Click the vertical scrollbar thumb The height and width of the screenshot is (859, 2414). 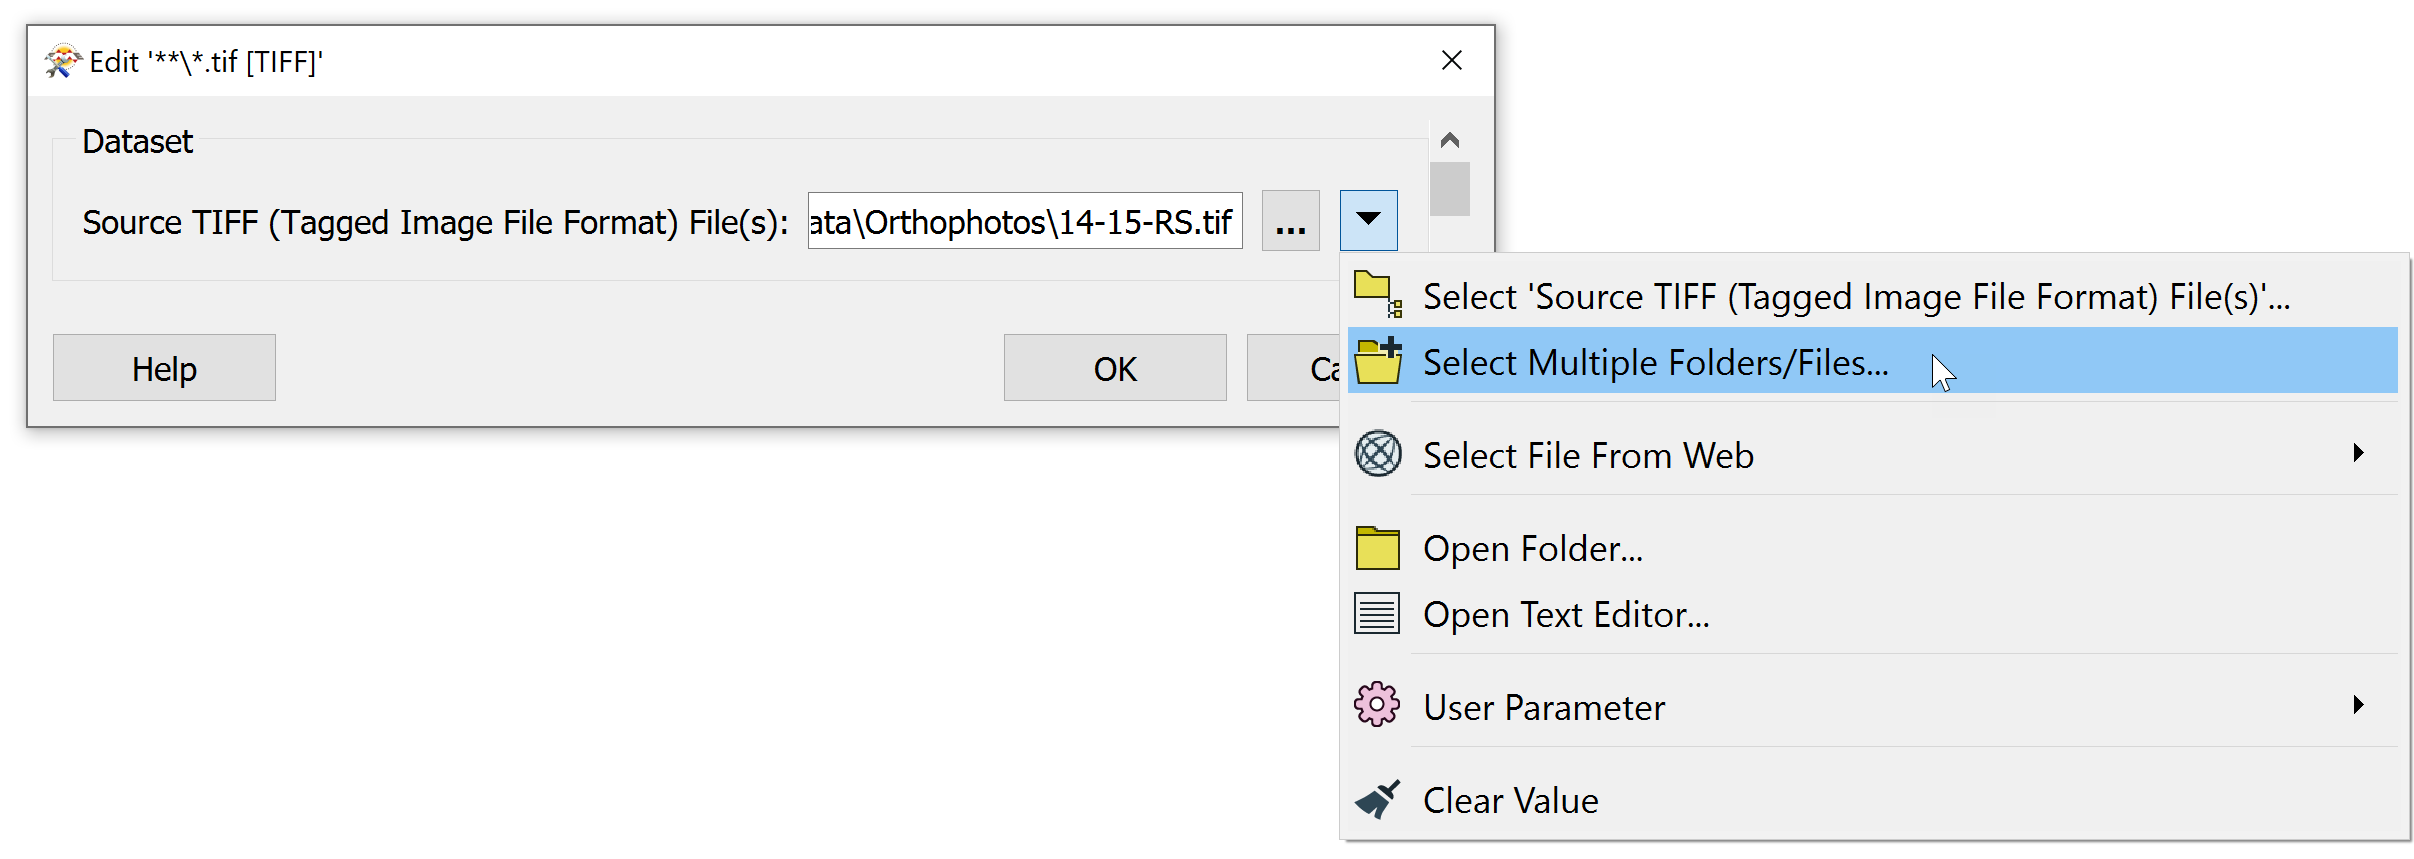tap(1450, 187)
